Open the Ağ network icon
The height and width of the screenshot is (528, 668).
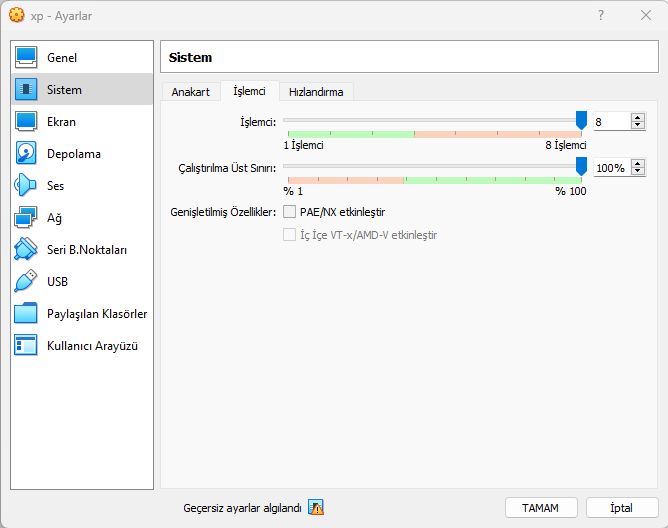[x=26, y=218]
